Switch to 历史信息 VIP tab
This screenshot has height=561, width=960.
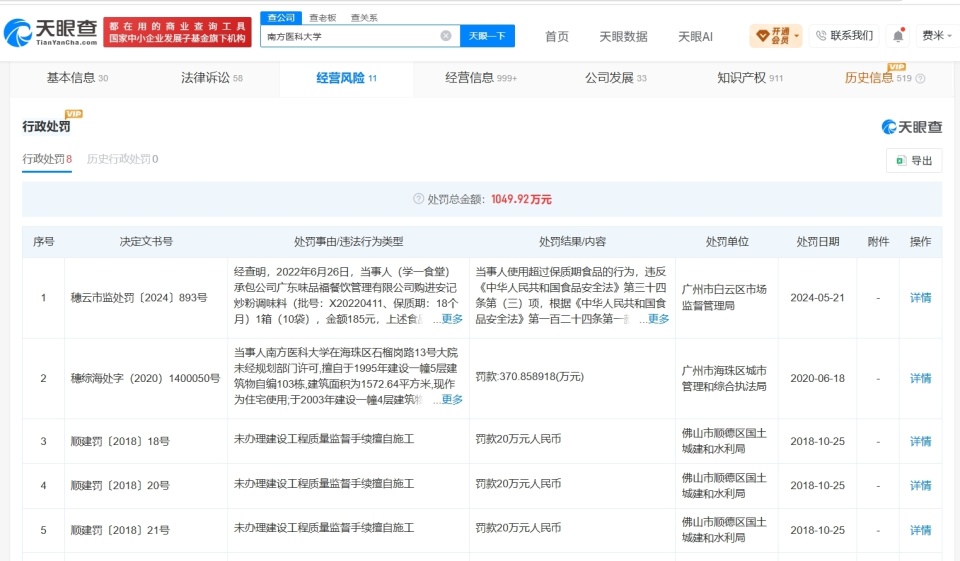click(878, 78)
